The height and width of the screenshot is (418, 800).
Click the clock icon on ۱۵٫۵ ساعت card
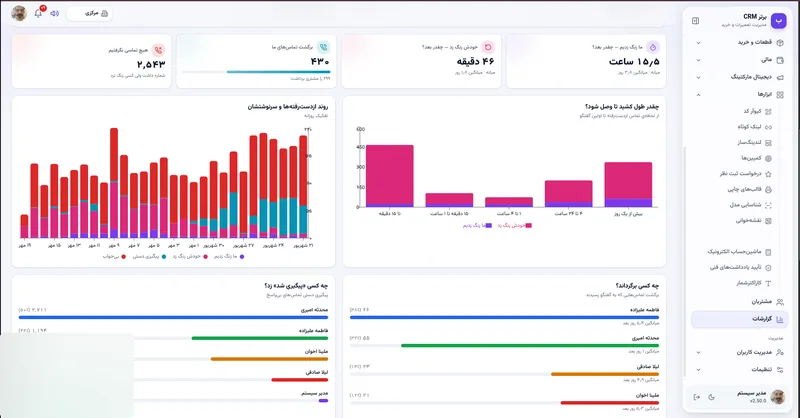[x=653, y=47]
